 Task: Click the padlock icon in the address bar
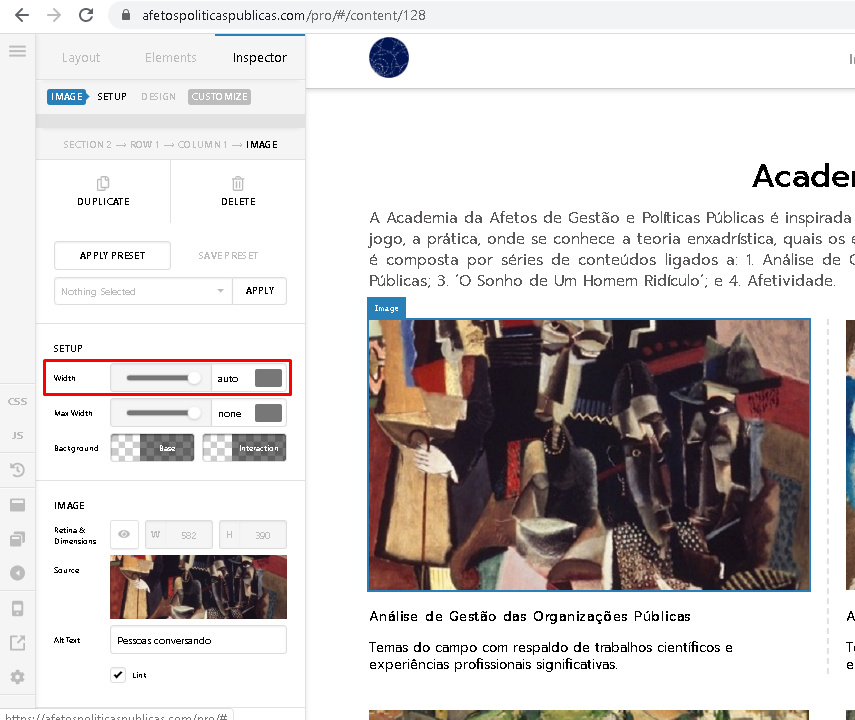click(126, 15)
